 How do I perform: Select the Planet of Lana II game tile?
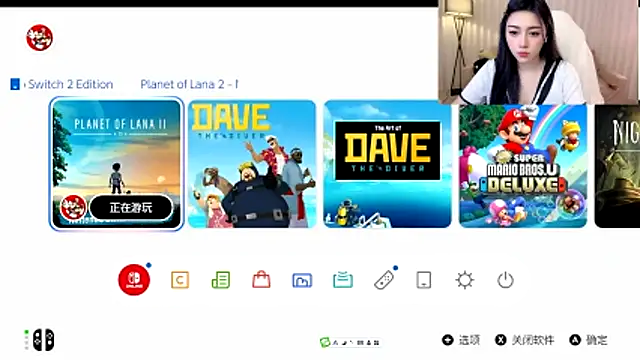pos(117,164)
